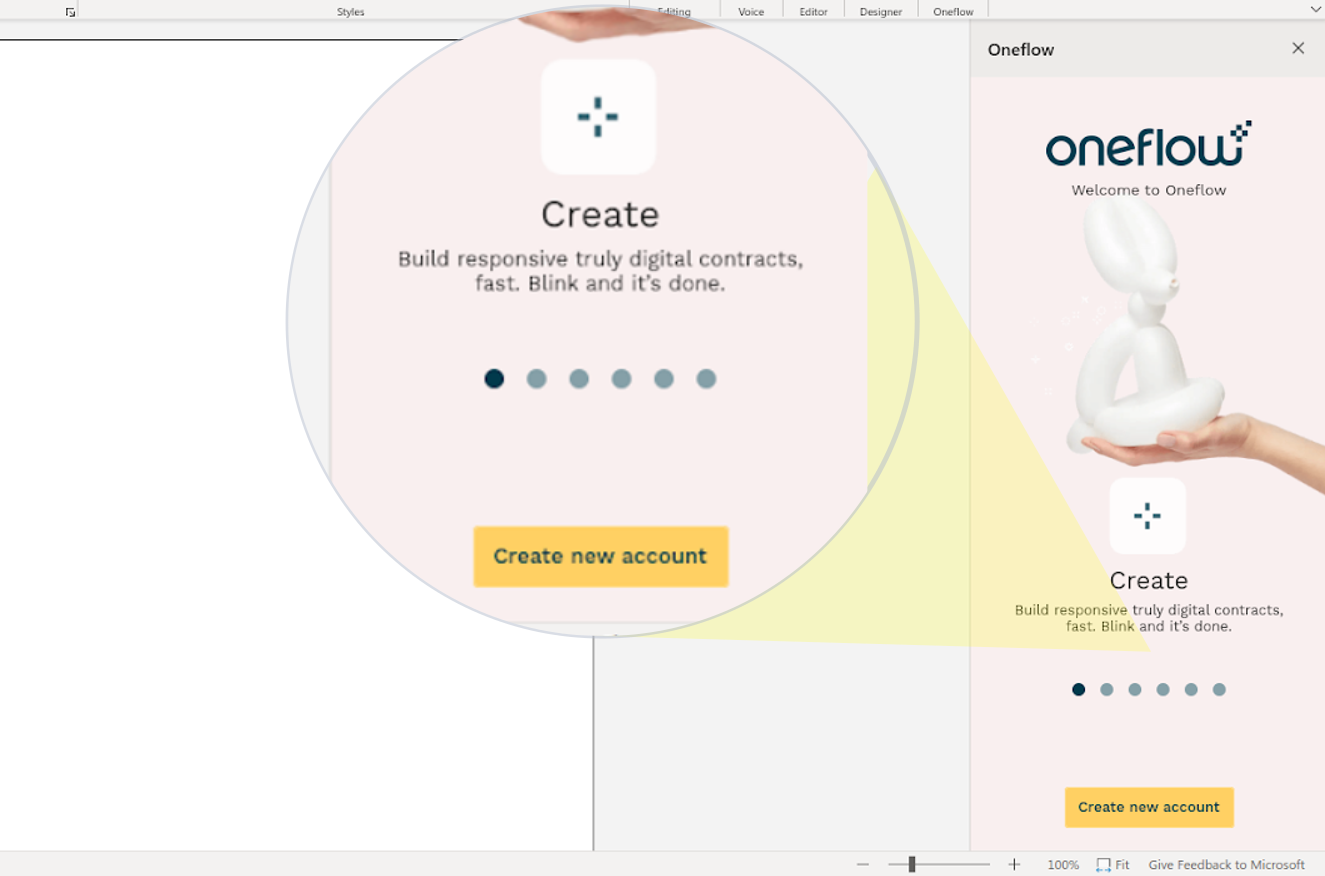1325x876 pixels.
Task: Click the Editor ribbon group label
Action: (x=813, y=12)
